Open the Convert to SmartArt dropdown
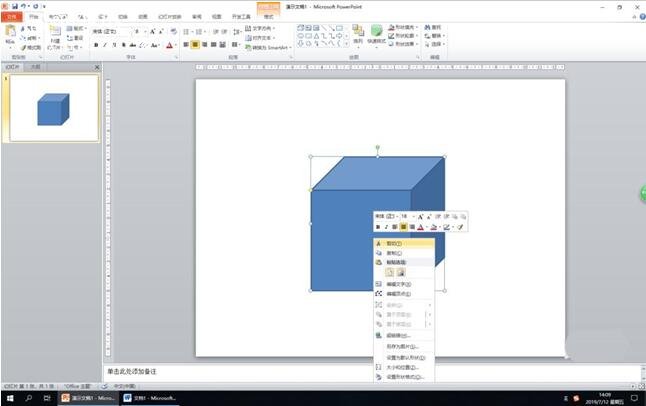 coord(268,47)
